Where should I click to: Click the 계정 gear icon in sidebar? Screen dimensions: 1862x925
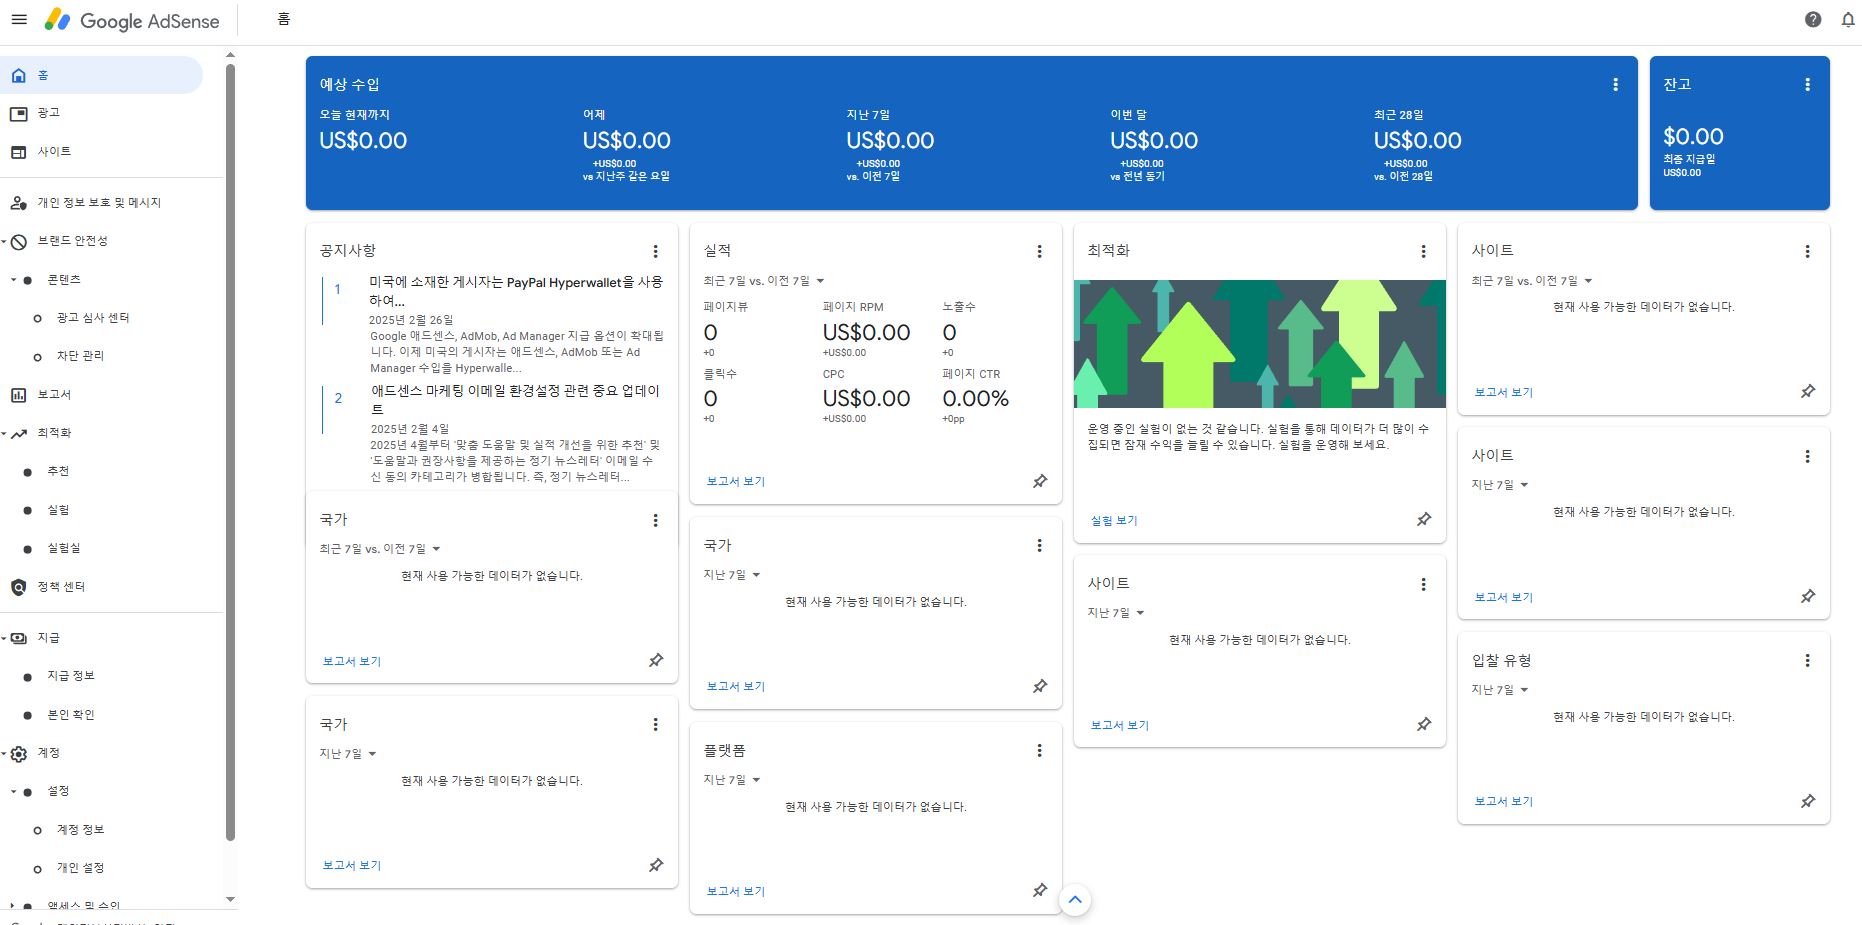click(18, 754)
